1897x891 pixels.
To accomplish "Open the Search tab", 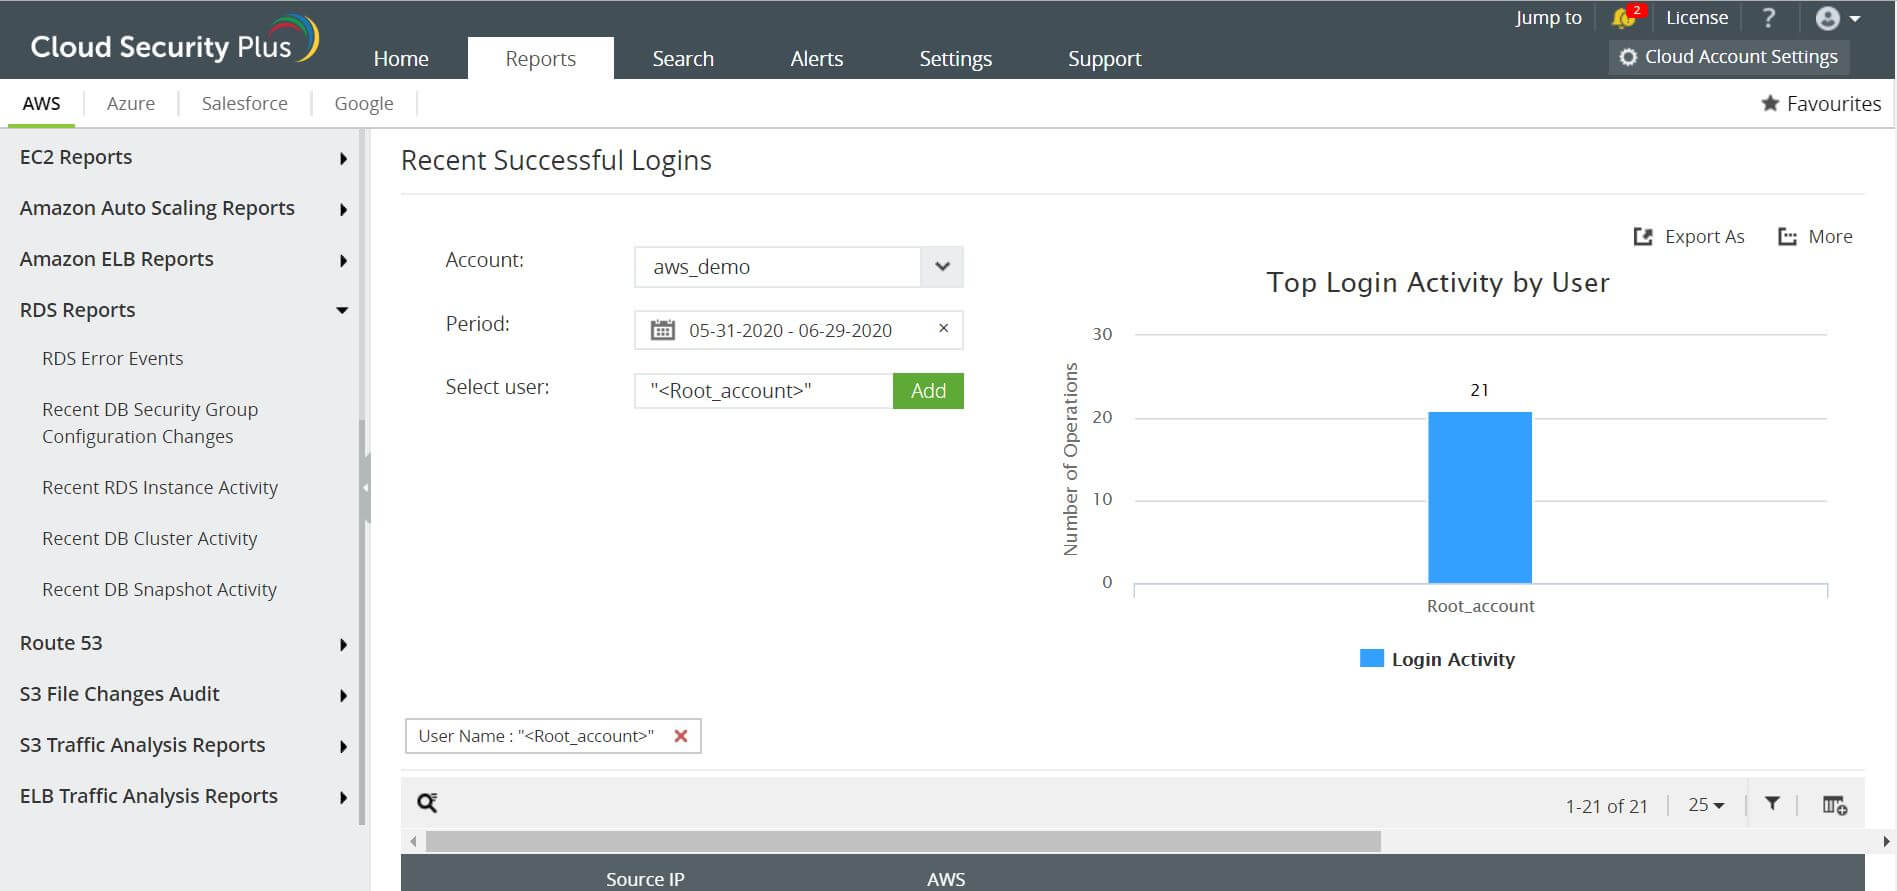I will pyautogui.click(x=683, y=58).
